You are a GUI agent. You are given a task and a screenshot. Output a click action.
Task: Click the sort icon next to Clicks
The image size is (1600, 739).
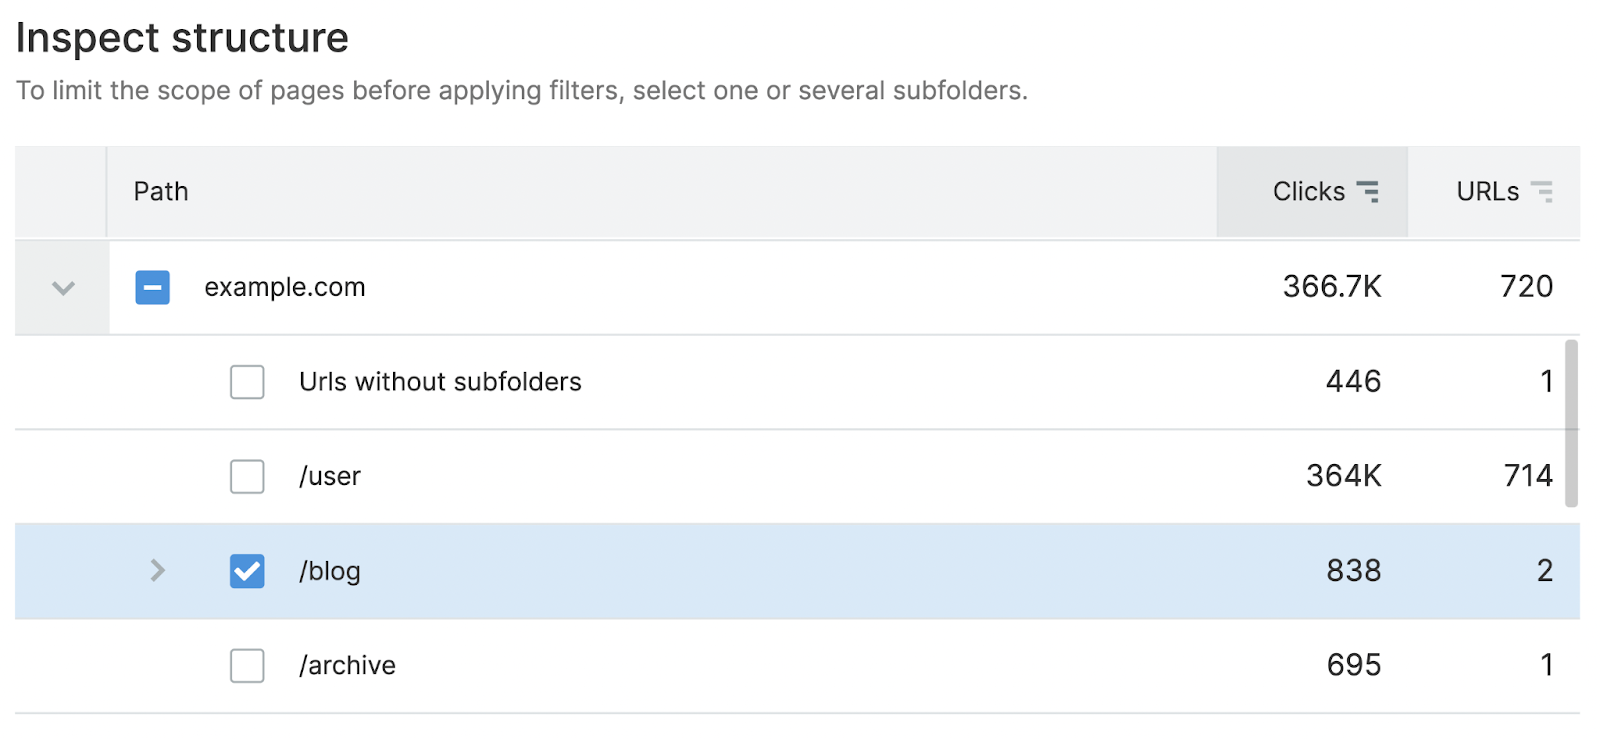(x=1369, y=190)
